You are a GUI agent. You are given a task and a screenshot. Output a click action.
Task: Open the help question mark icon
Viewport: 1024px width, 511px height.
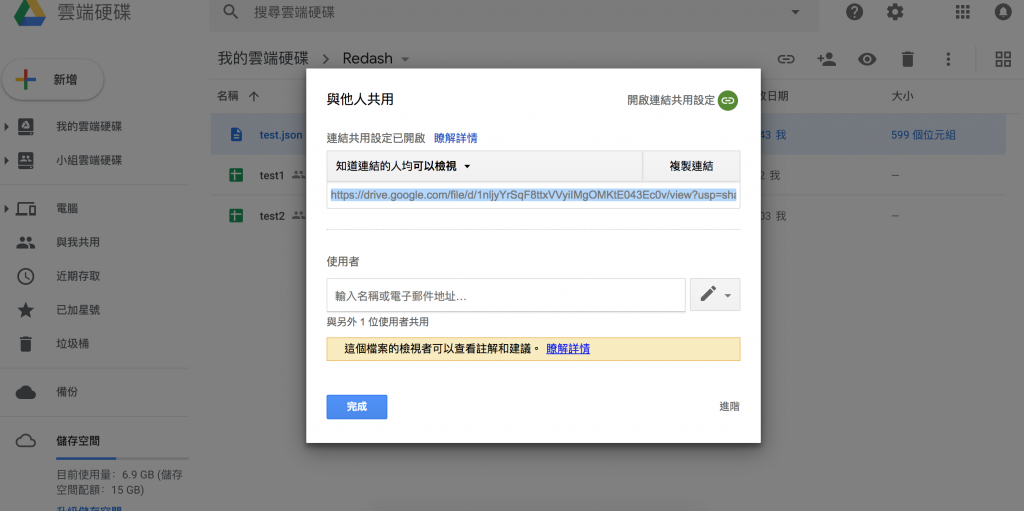click(x=854, y=12)
